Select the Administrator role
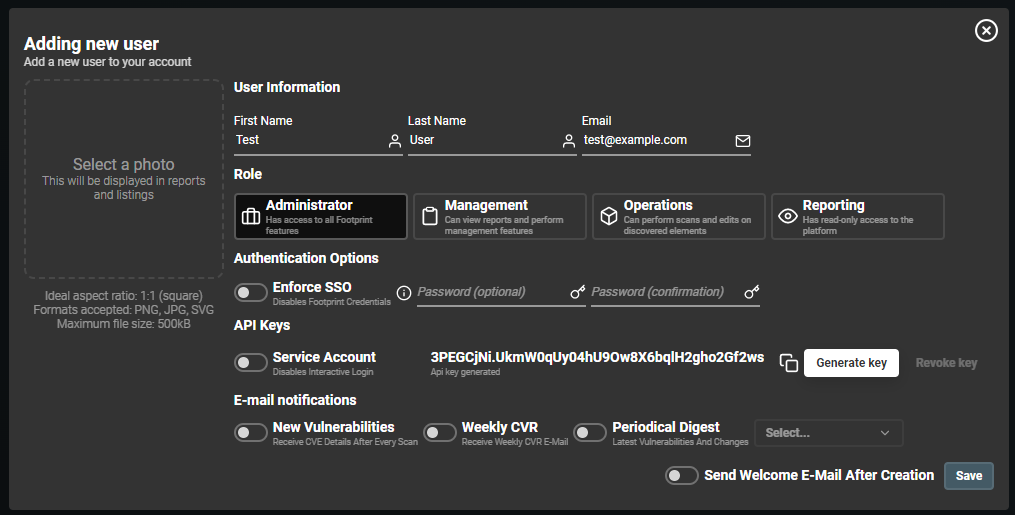The image size is (1015, 515). pos(321,216)
